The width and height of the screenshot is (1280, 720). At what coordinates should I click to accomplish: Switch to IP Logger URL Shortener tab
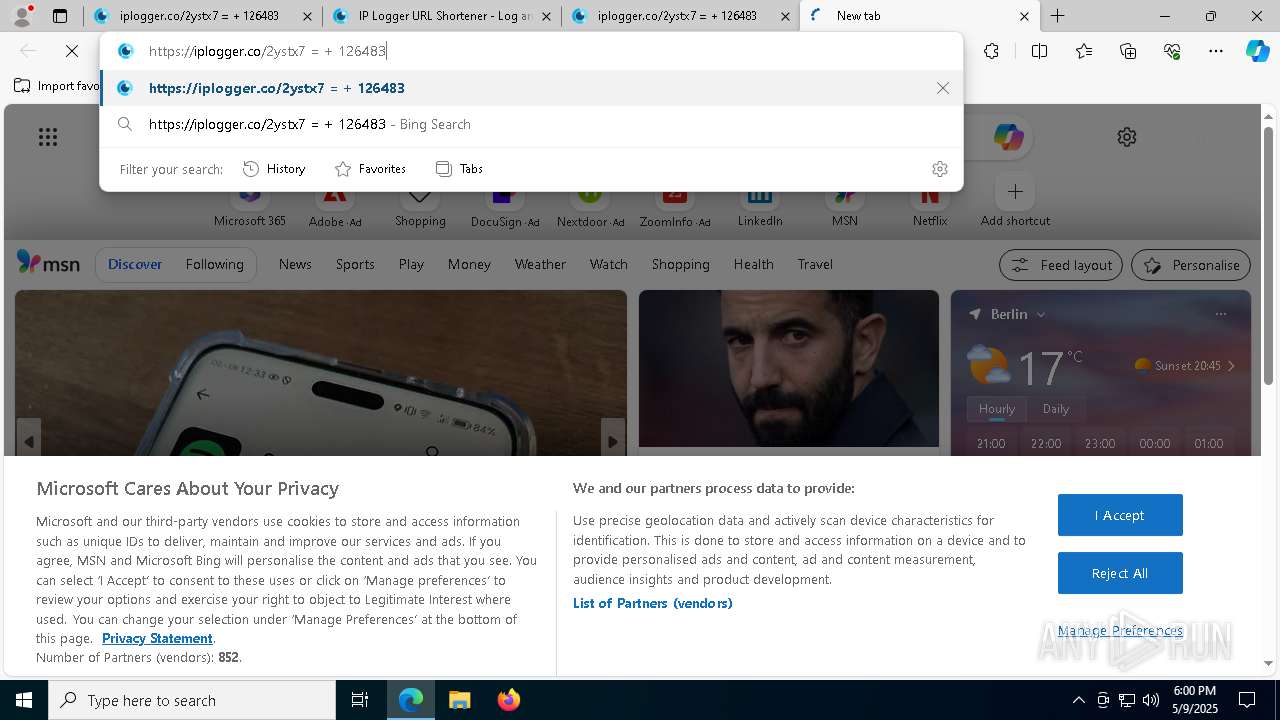pyautogui.click(x=441, y=16)
